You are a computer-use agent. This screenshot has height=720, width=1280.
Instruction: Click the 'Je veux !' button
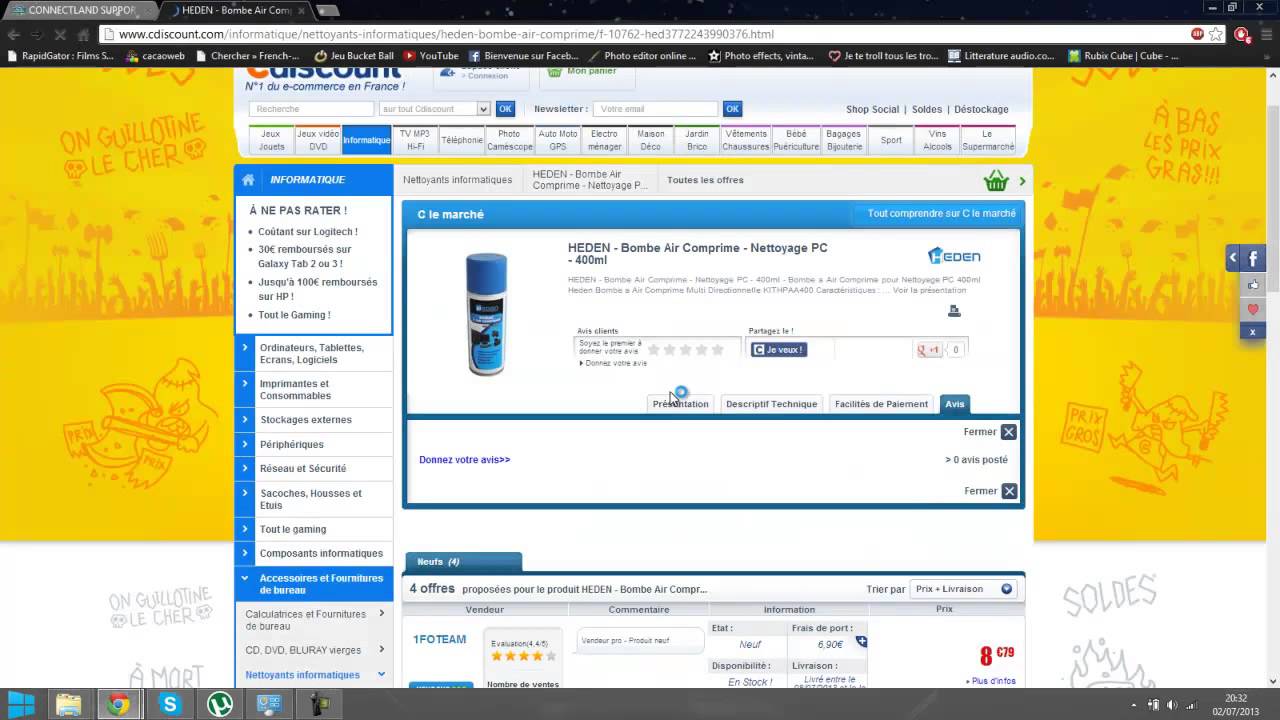(x=779, y=350)
